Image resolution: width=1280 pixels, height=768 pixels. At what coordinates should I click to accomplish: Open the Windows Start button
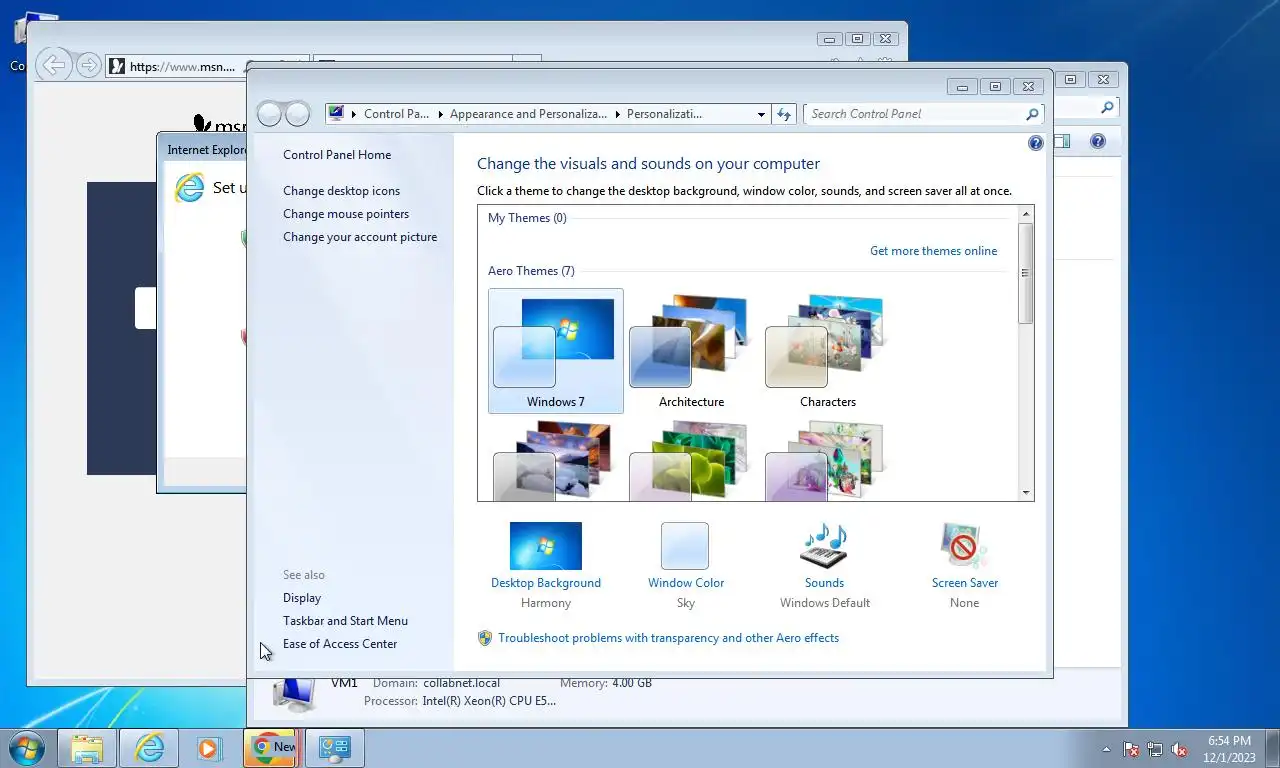25,748
